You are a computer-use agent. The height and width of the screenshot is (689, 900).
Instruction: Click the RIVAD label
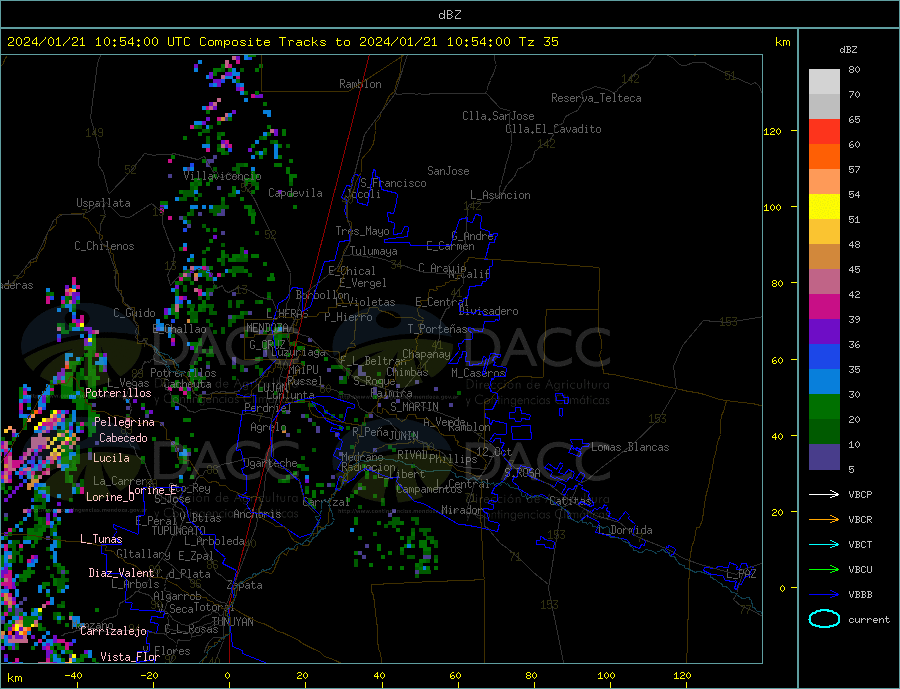tap(413, 455)
